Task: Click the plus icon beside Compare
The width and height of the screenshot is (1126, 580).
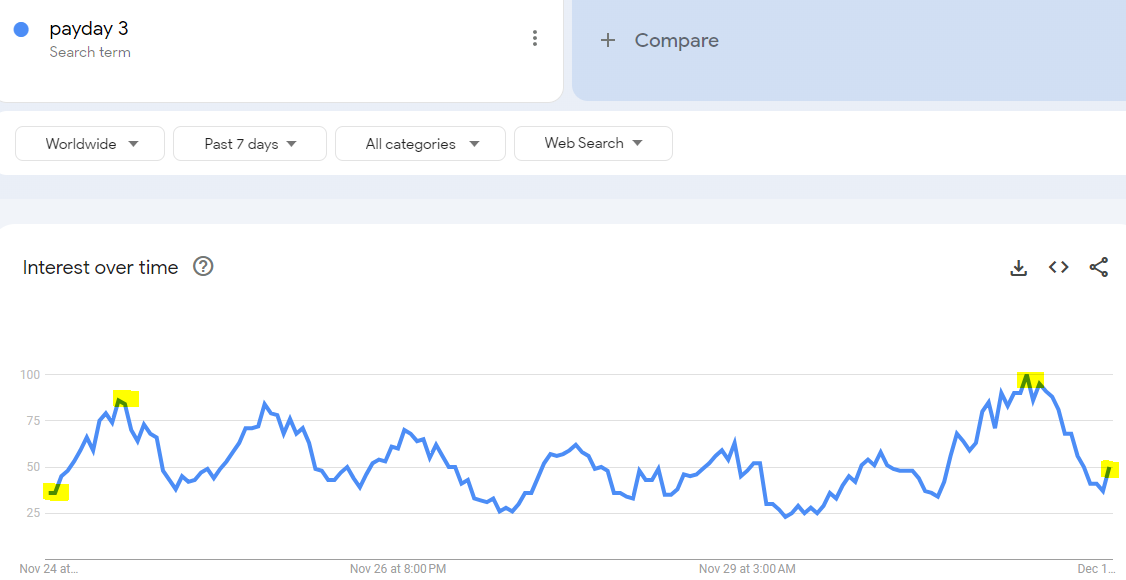Action: point(608,40)
